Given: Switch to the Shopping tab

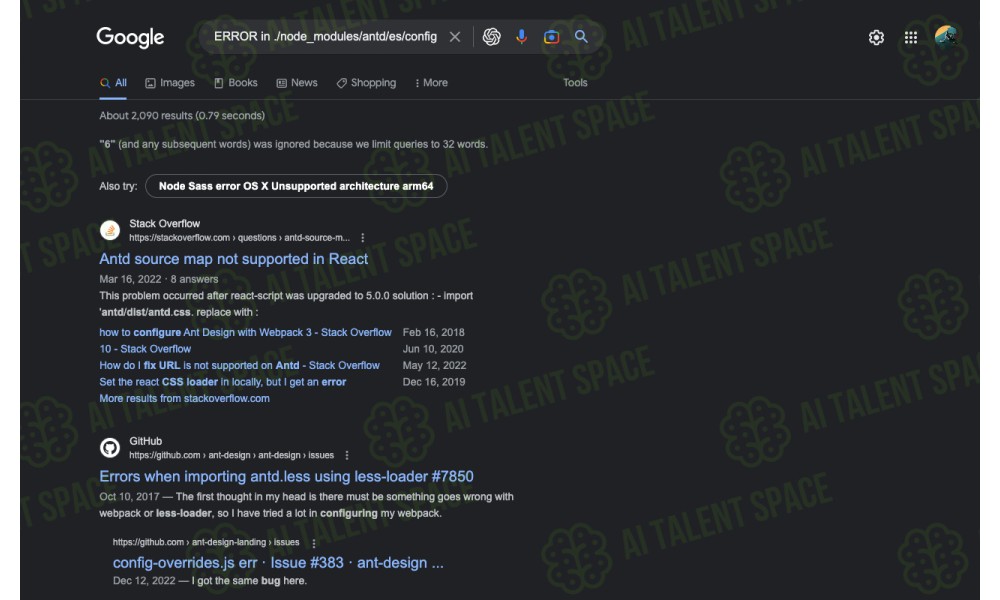Looking at the screenshot, I should coord(366,83).
